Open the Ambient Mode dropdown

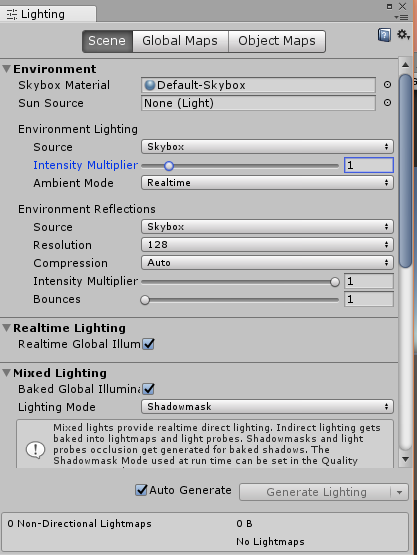coord(267,183)
